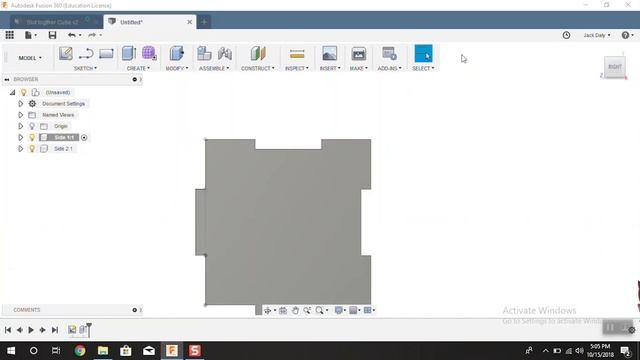Select the Joint assemble tool
The height and width of the screenshot is (360, 640).
224,53
